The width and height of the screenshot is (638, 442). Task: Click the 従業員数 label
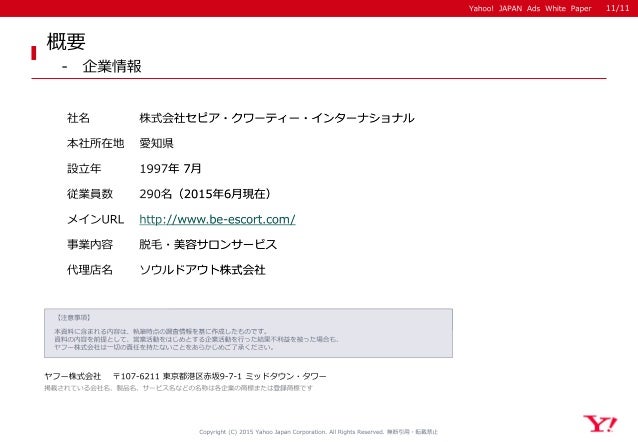pyautogui.click(x=90, y=194)
